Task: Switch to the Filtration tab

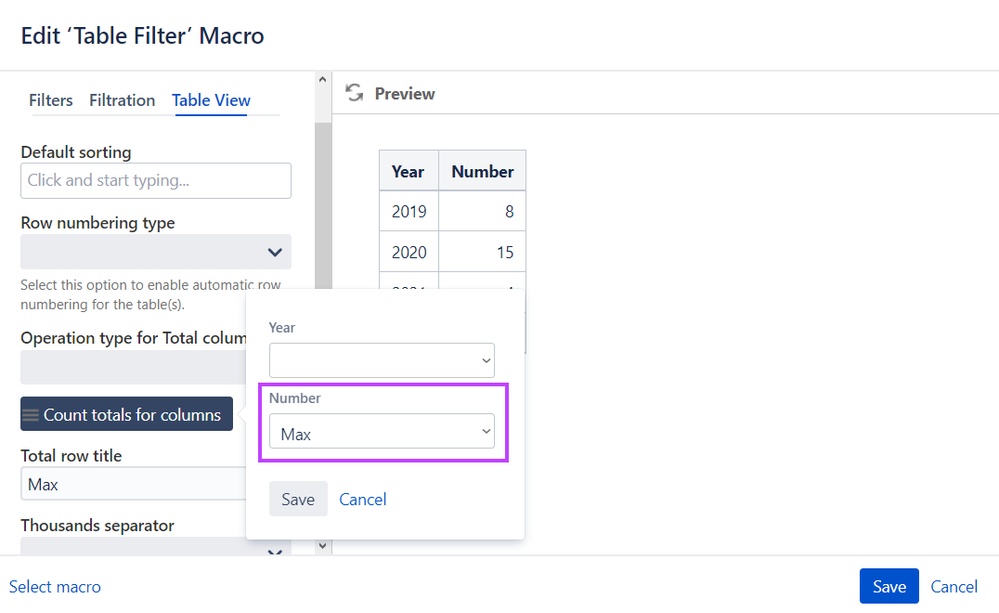Action: (x=122, y=100)
